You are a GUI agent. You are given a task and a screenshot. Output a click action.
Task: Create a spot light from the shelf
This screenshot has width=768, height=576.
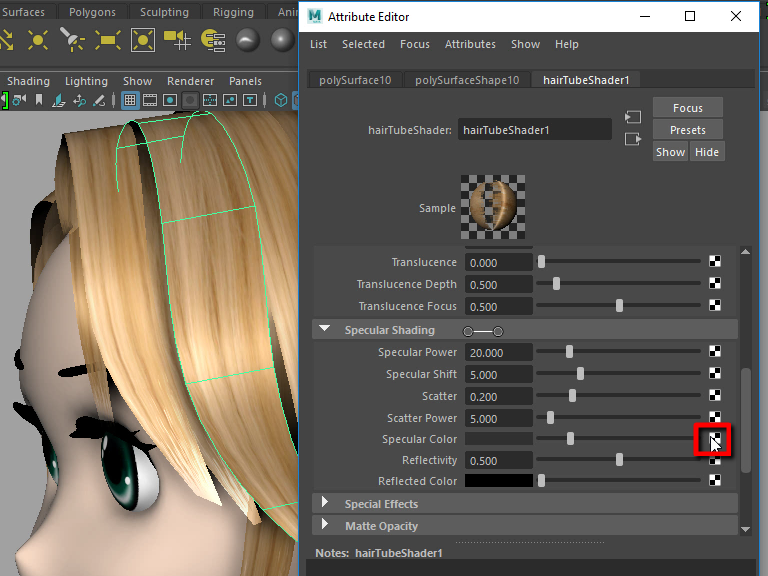point(72,40)
